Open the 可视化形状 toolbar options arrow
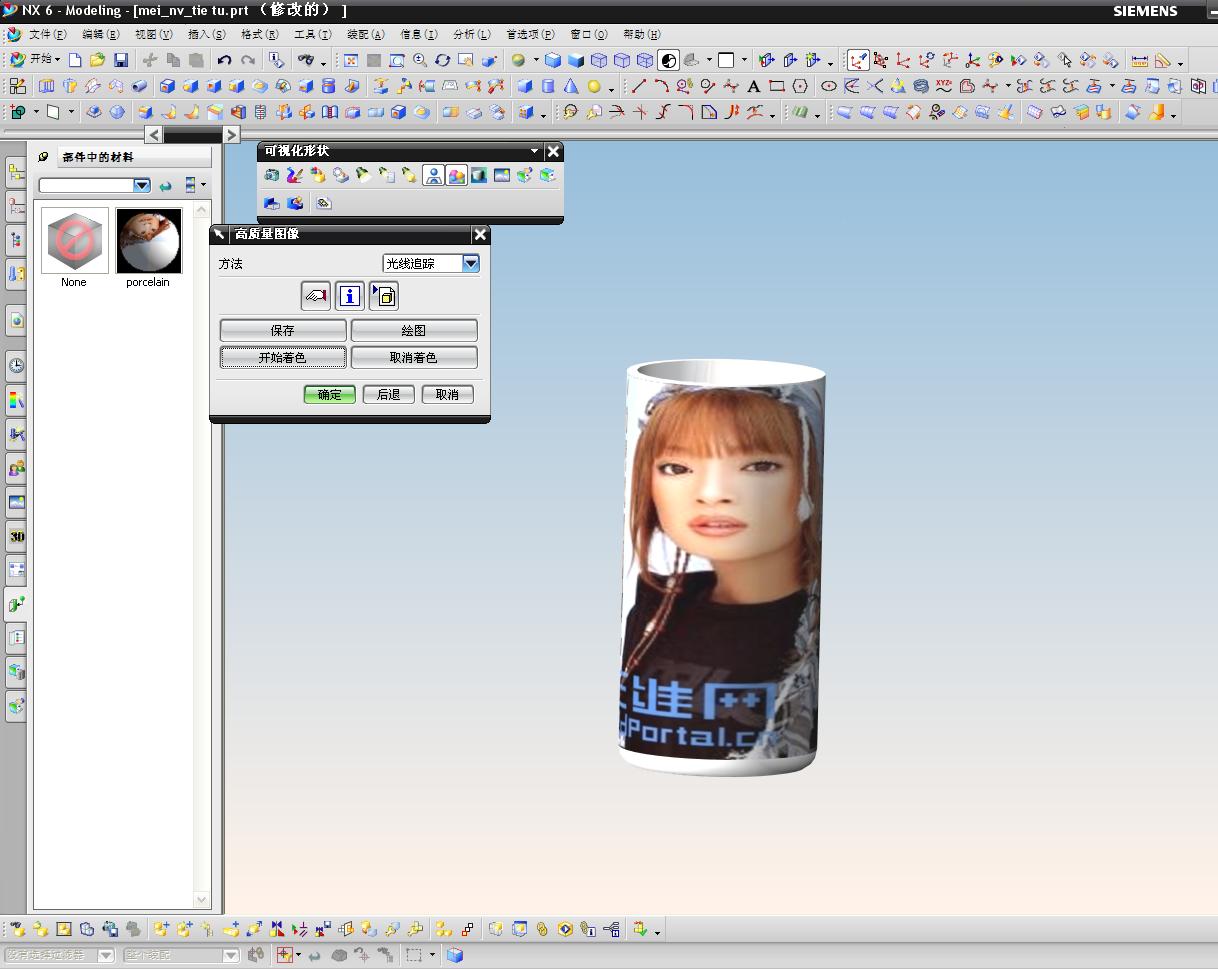 tap(535, 151)
